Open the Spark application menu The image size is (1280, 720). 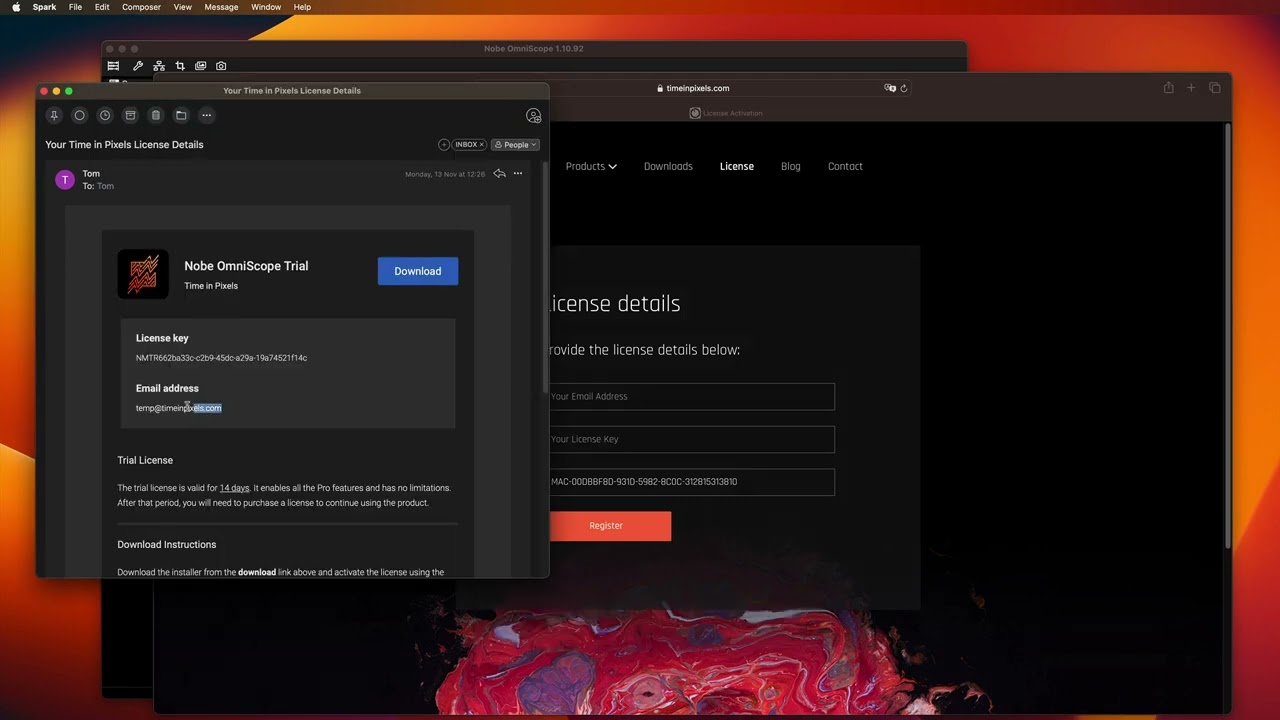[x=44, y=7]
